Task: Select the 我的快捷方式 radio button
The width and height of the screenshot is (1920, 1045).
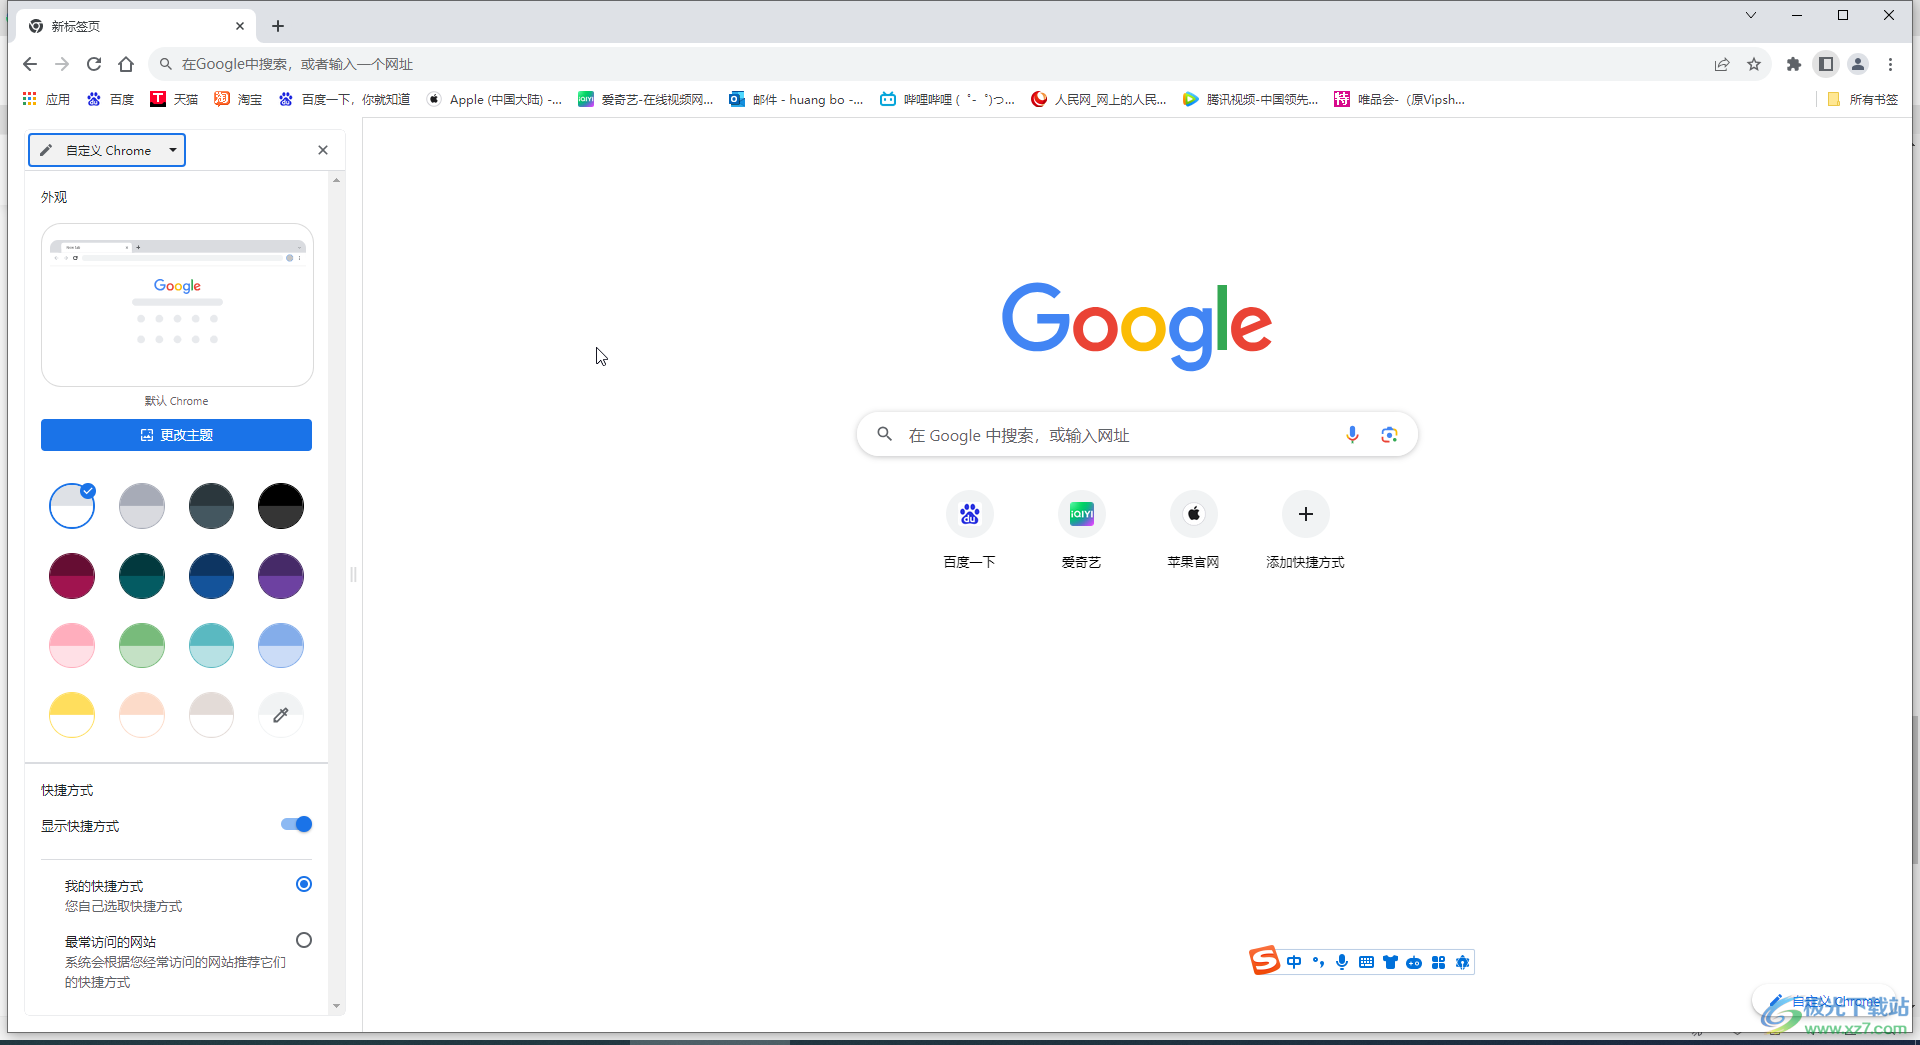Action: coord(304,884)
